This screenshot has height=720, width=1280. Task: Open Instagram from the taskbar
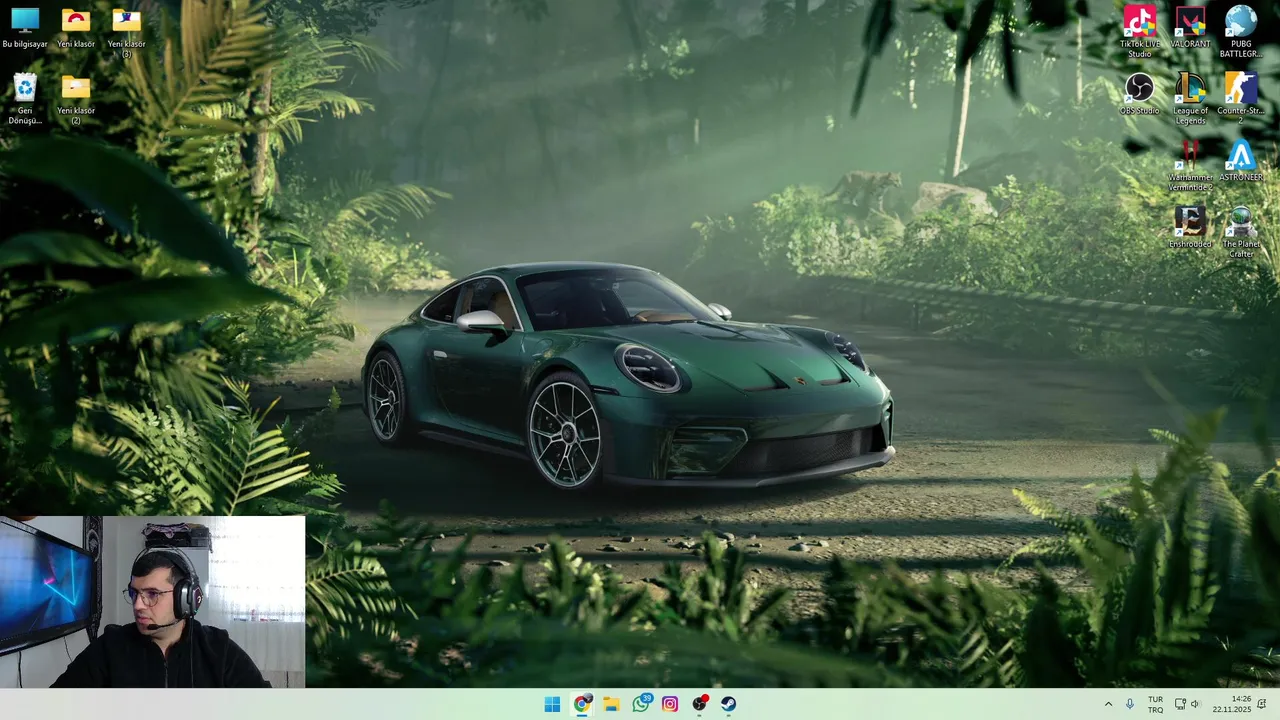tap(670, 704)
